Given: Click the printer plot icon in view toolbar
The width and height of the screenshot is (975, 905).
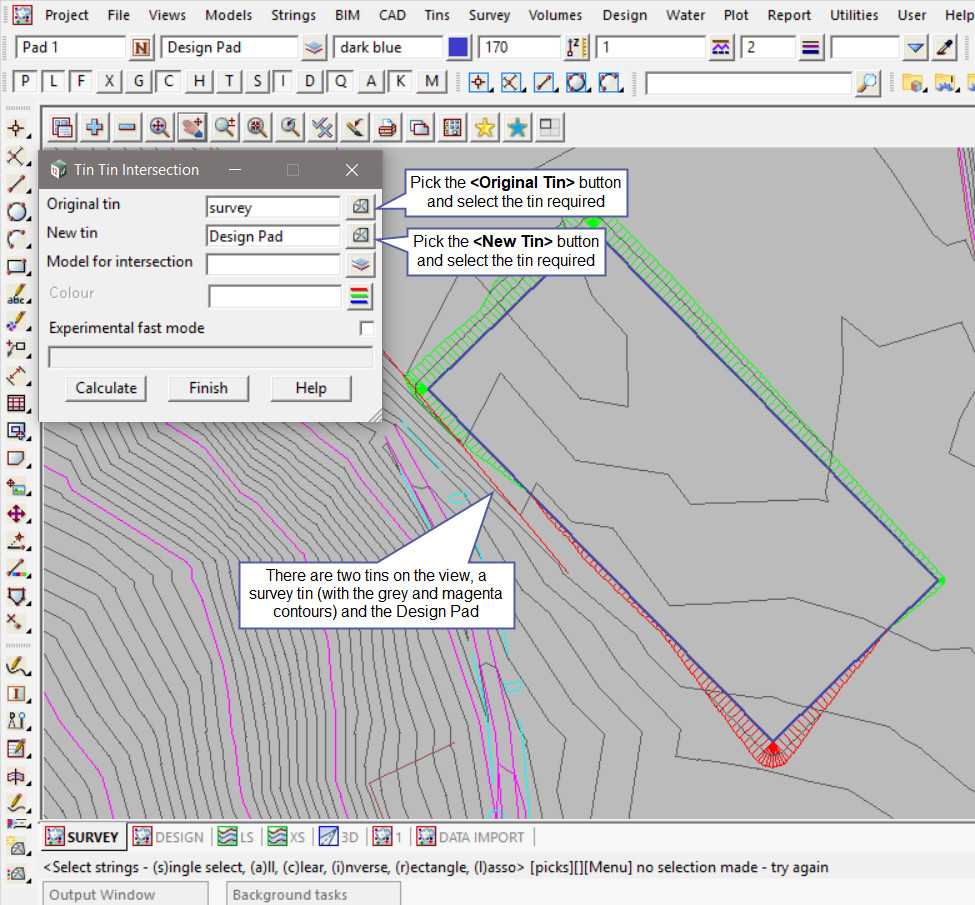Looking at the screenshot, I should point(387,127).
